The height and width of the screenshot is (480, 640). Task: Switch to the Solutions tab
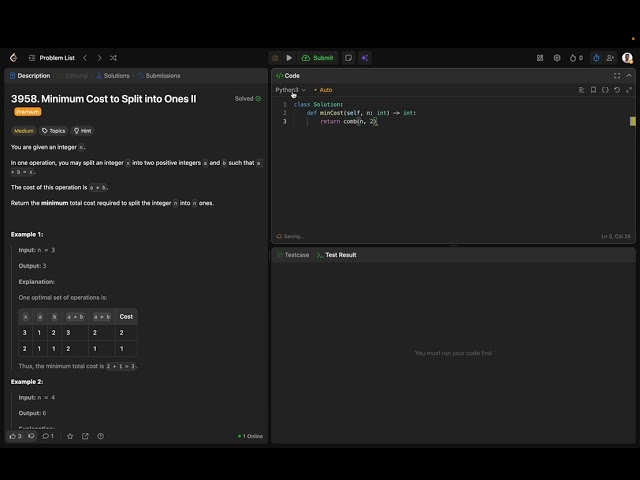pyautogui.click(x=113, y=76)
